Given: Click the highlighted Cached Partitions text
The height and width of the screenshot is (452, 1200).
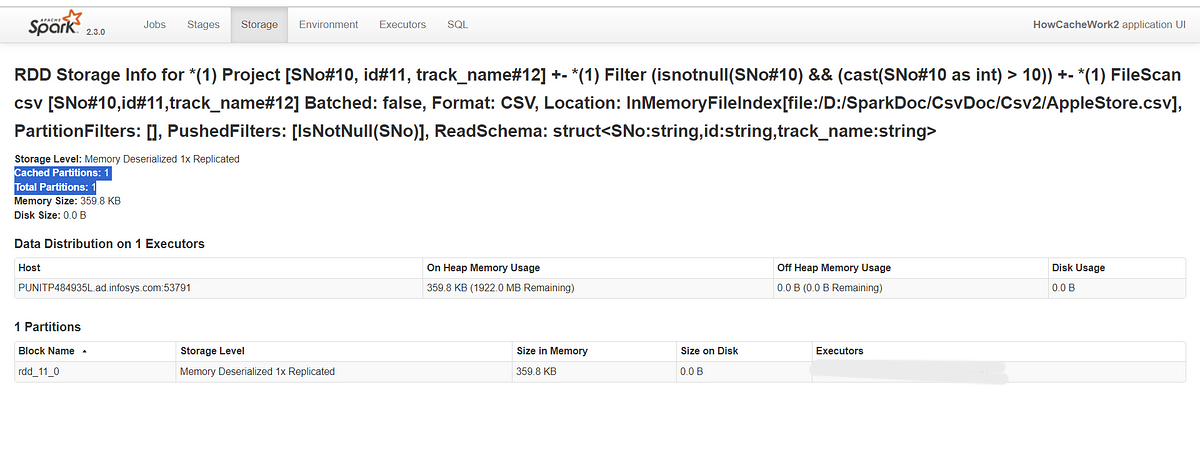Looking at the screenshot, I should 62,173.
